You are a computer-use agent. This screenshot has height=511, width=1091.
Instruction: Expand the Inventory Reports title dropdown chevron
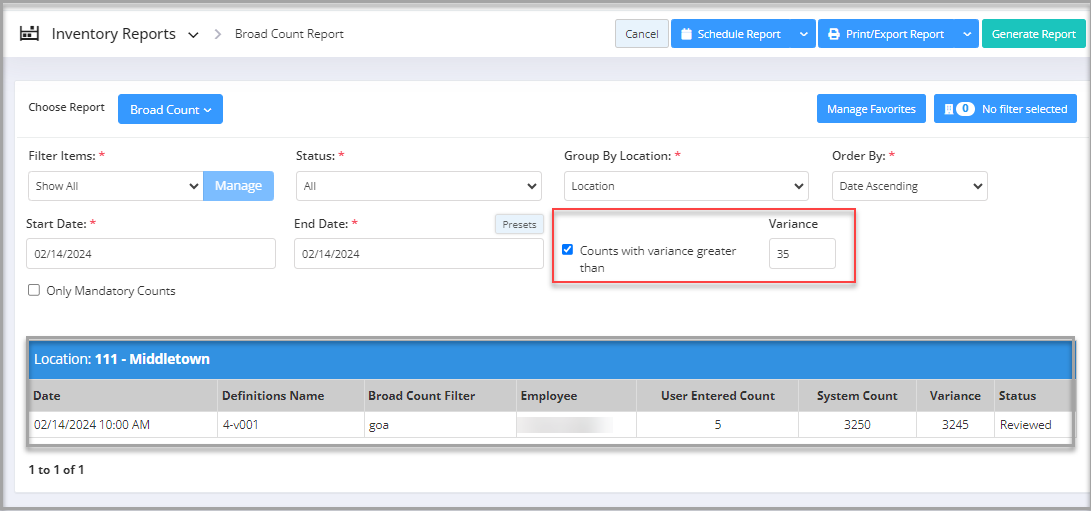pos(194,35)
